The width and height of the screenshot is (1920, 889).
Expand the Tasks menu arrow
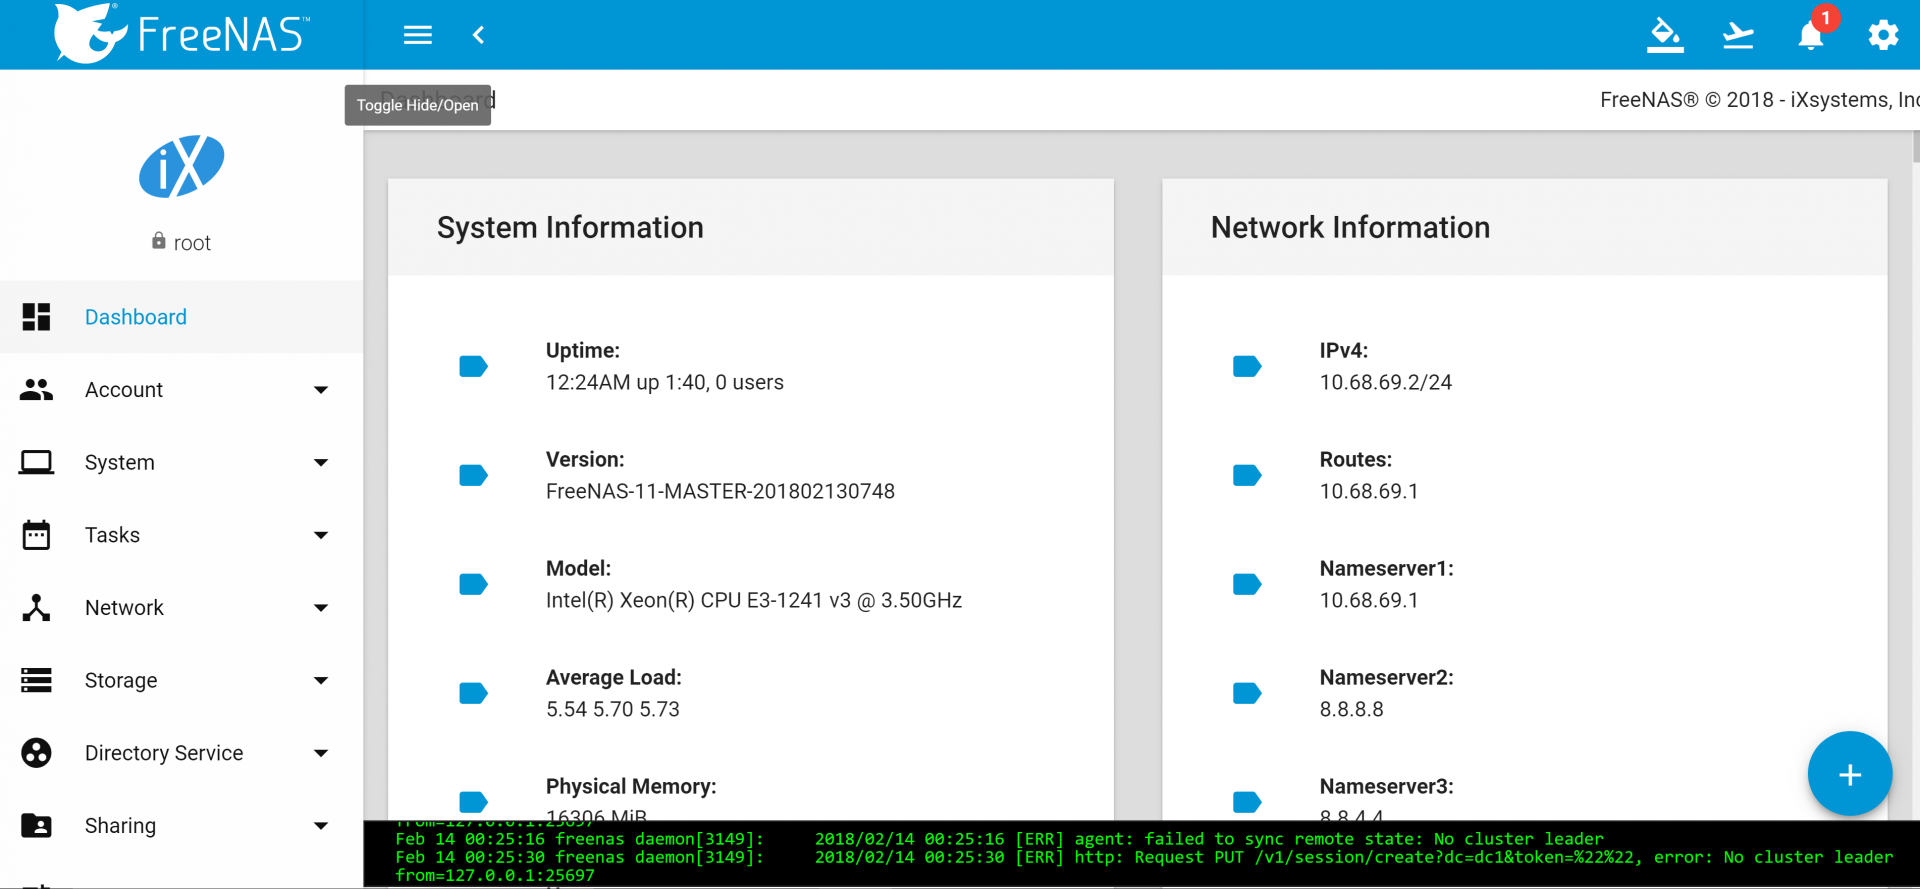coord(321,535)
